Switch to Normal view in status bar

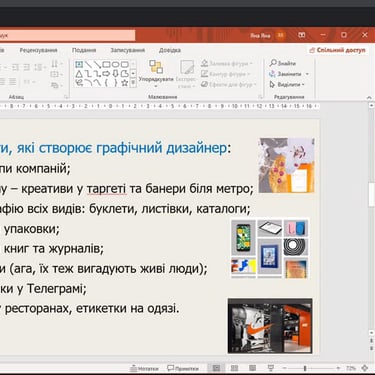tap(216, 368)
